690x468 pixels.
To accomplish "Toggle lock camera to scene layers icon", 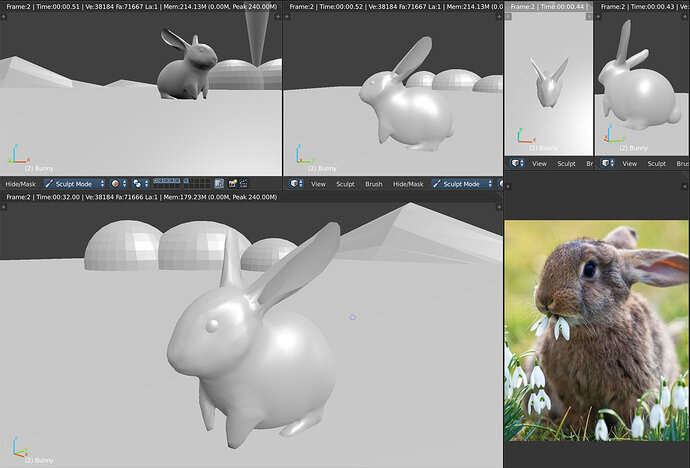I will (x=219, y=183).
